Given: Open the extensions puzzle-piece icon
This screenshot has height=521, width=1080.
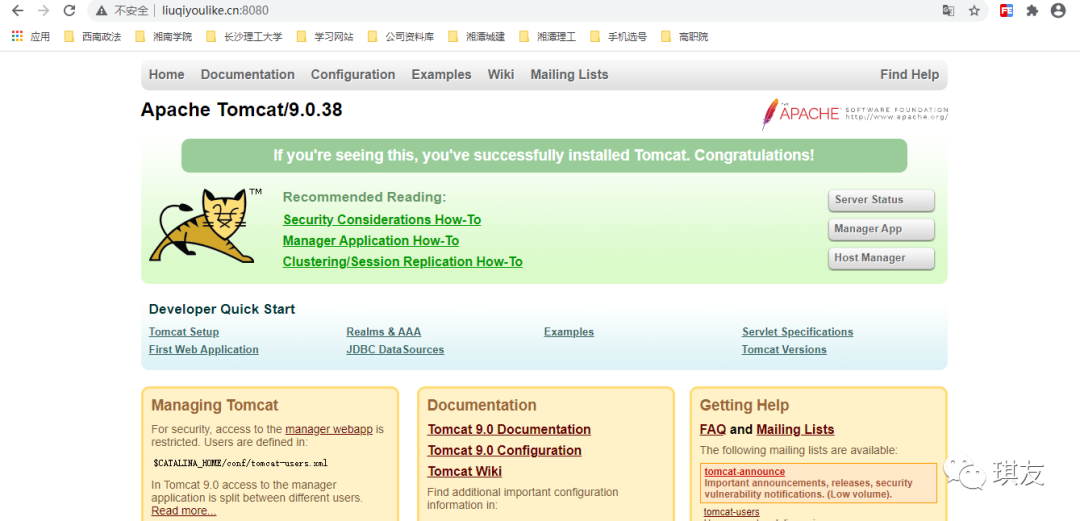Looking at the screenshot, I should coord(1032,10).
